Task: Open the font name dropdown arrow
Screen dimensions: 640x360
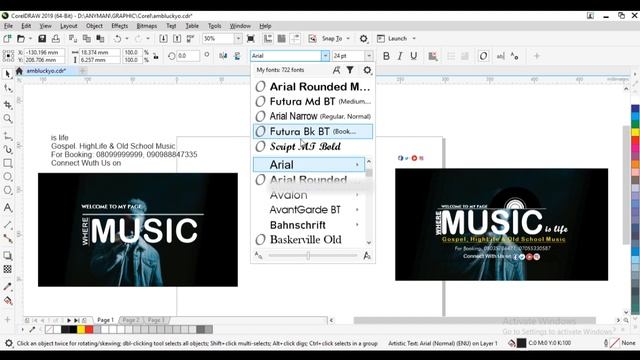Action: 325,56
